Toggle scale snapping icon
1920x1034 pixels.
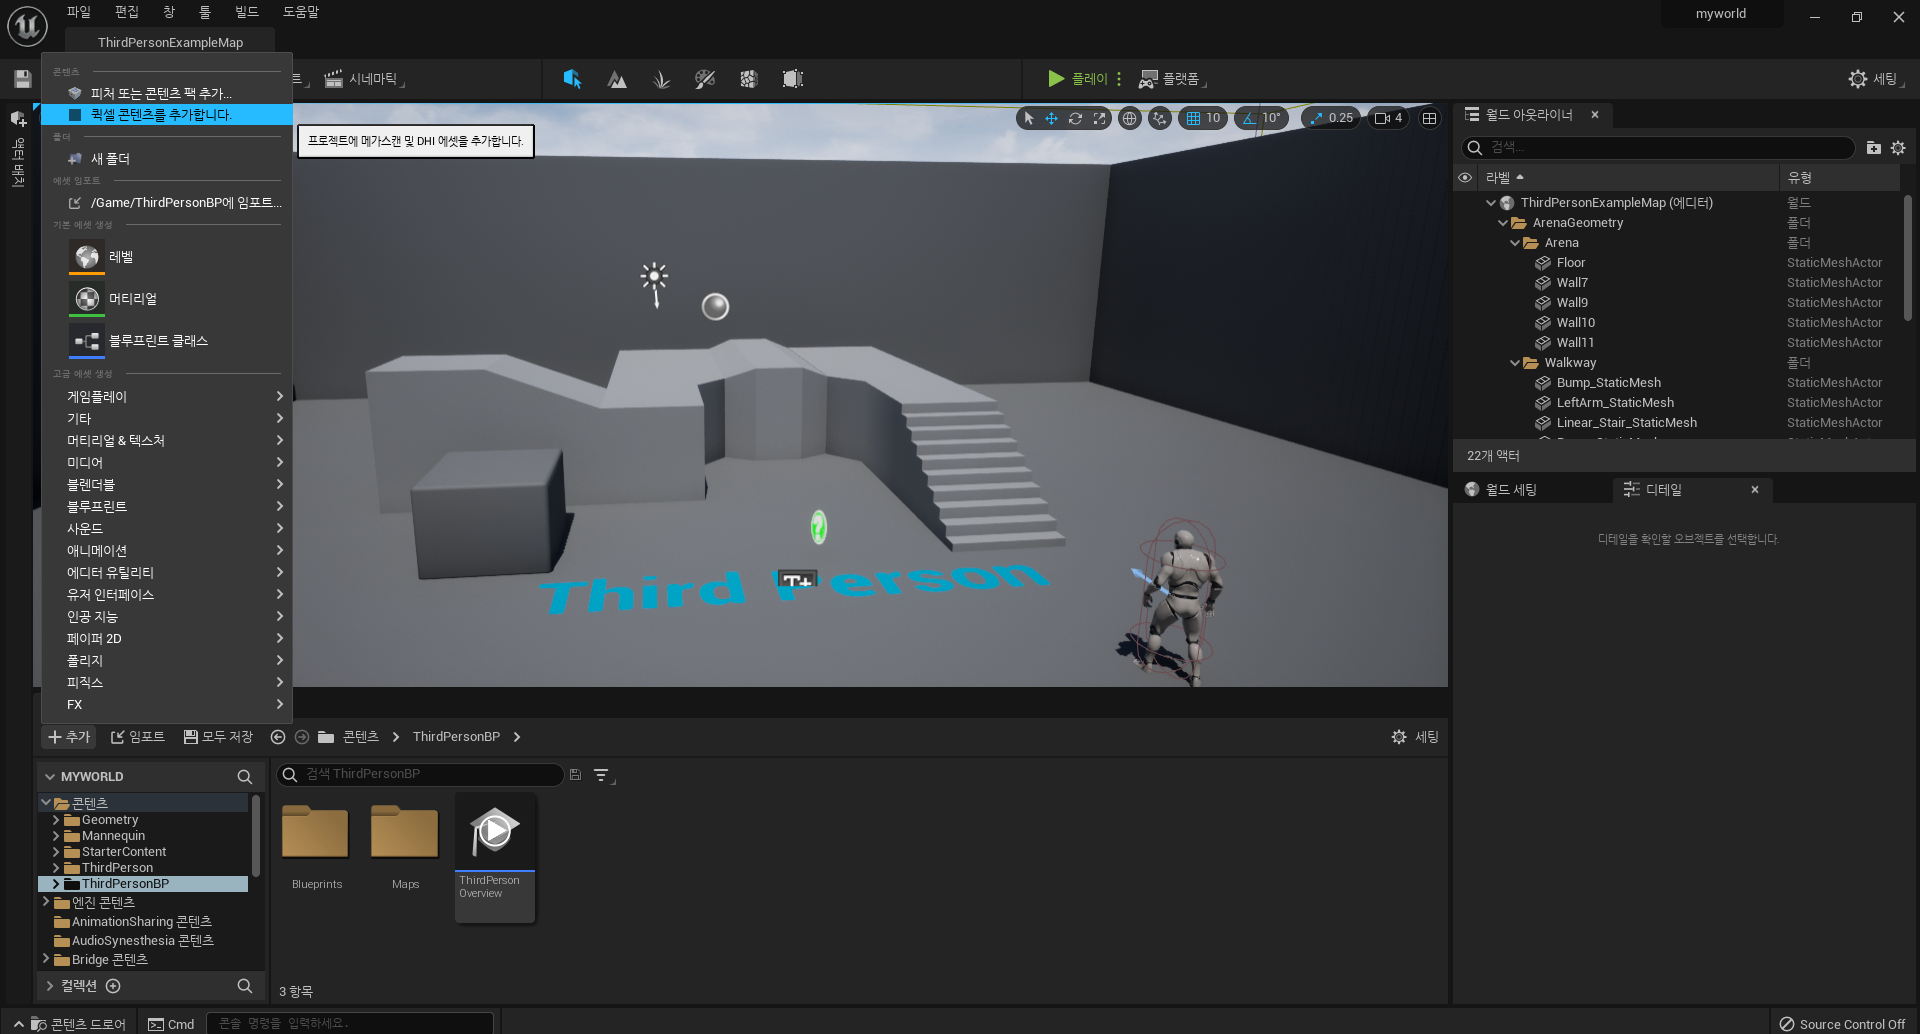pos(1317,118)
